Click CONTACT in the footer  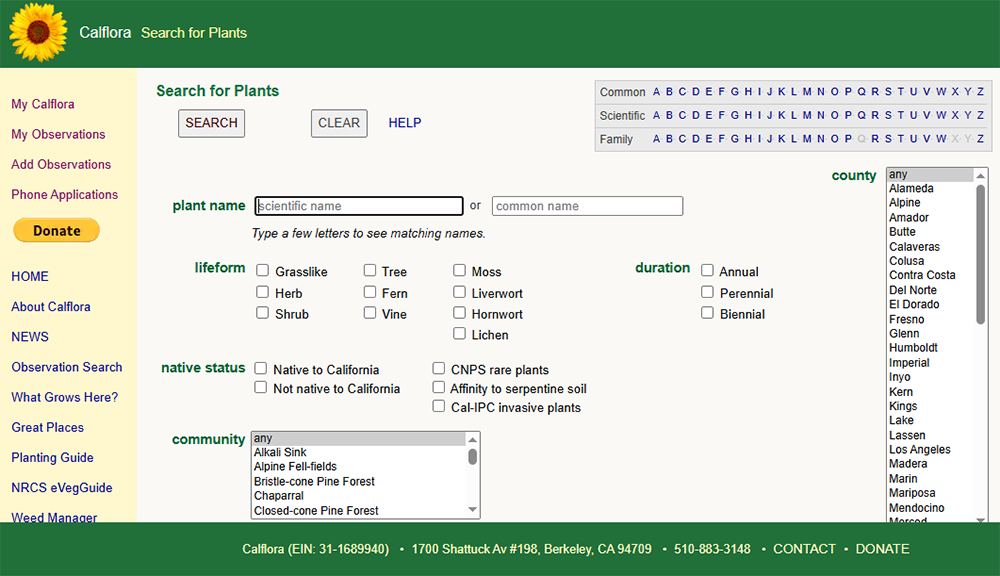(x=805, y=549)
